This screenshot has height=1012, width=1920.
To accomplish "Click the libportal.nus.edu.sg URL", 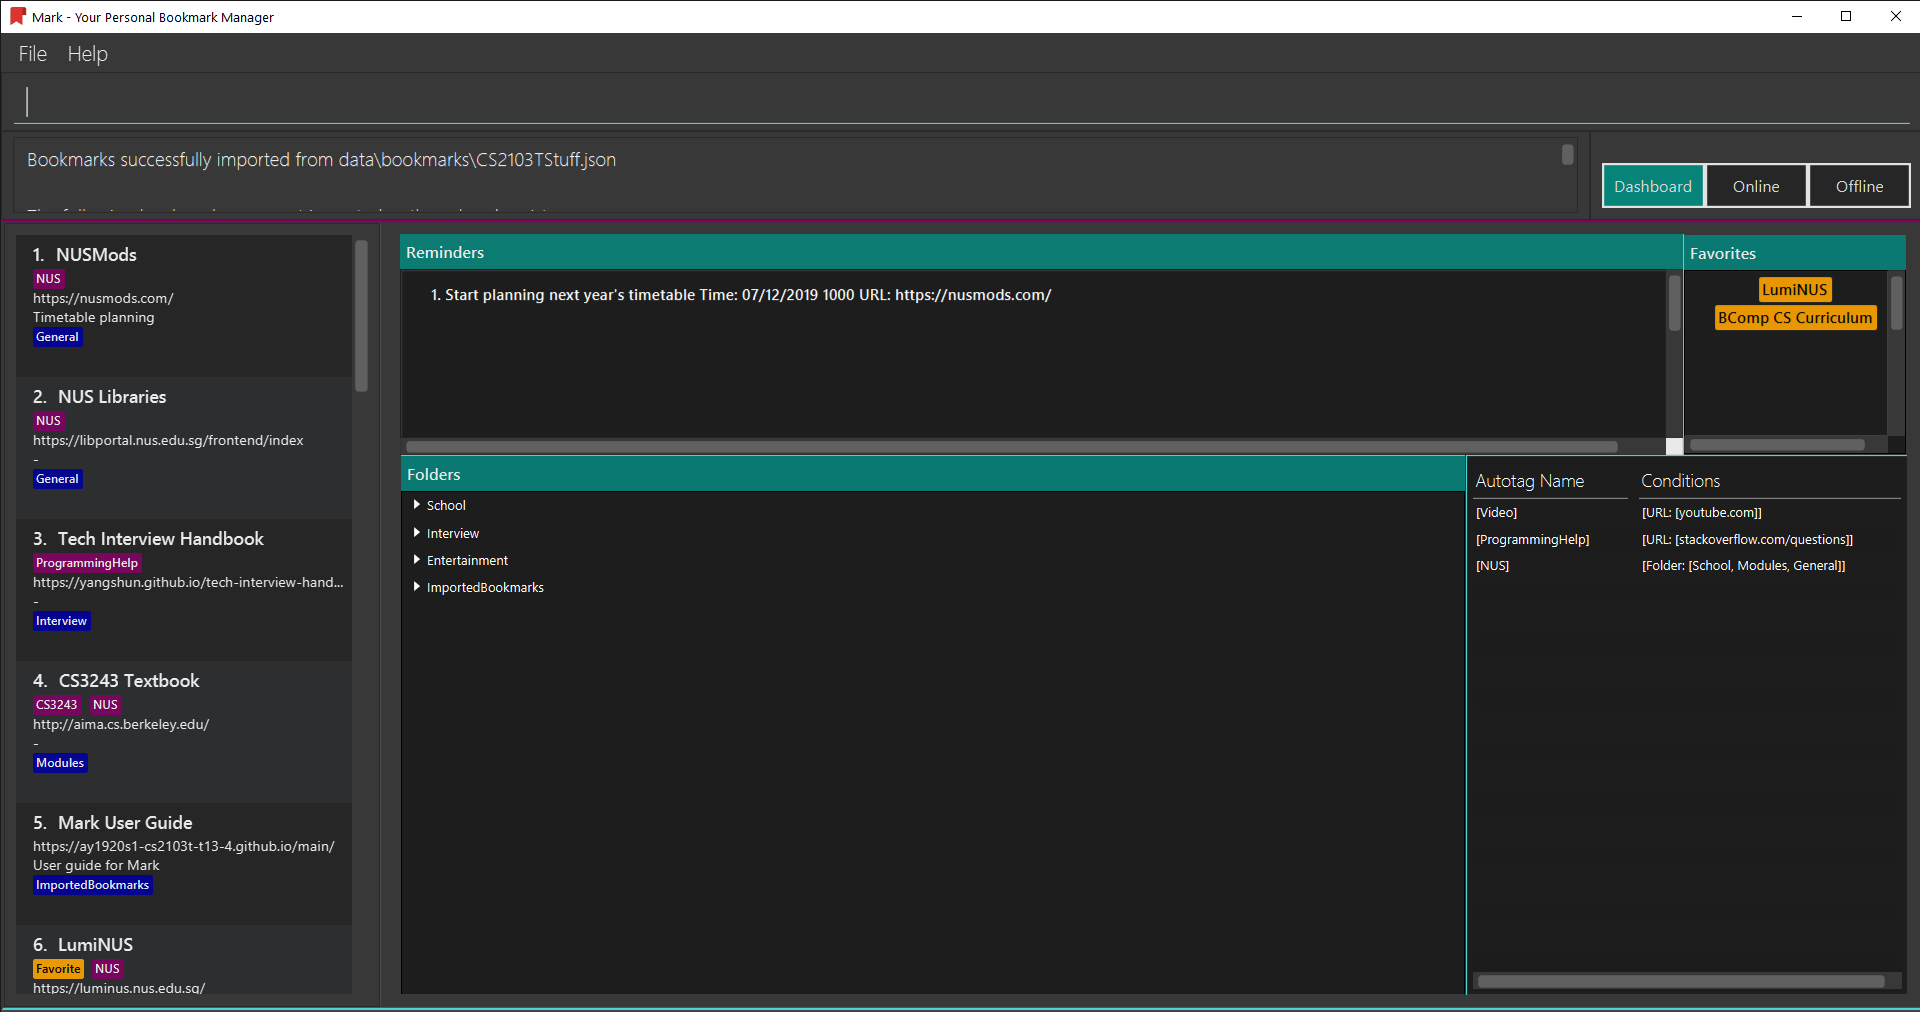I will click(x=168, y=440).
